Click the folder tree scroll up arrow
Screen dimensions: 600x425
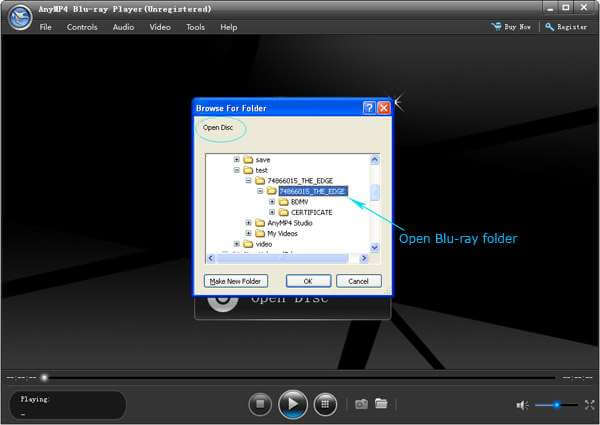tap(375, 159)
